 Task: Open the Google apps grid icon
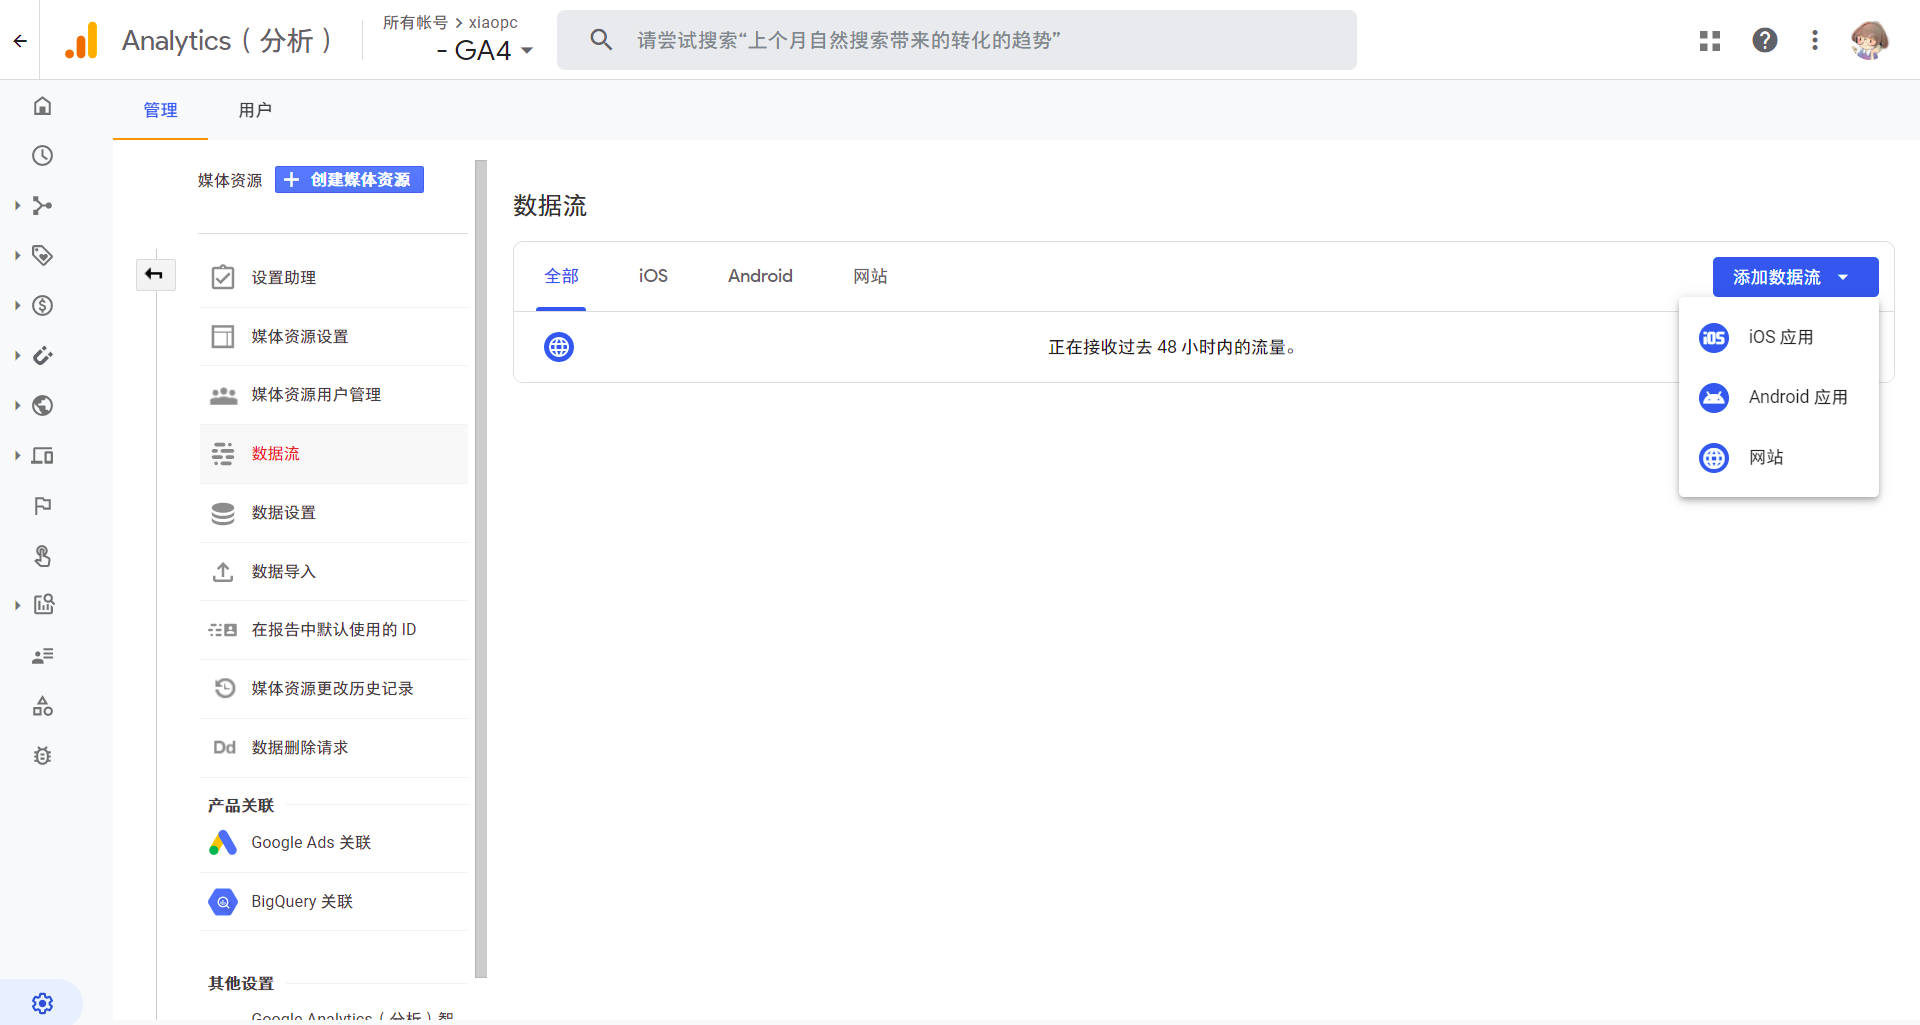tap(1710, 40)
